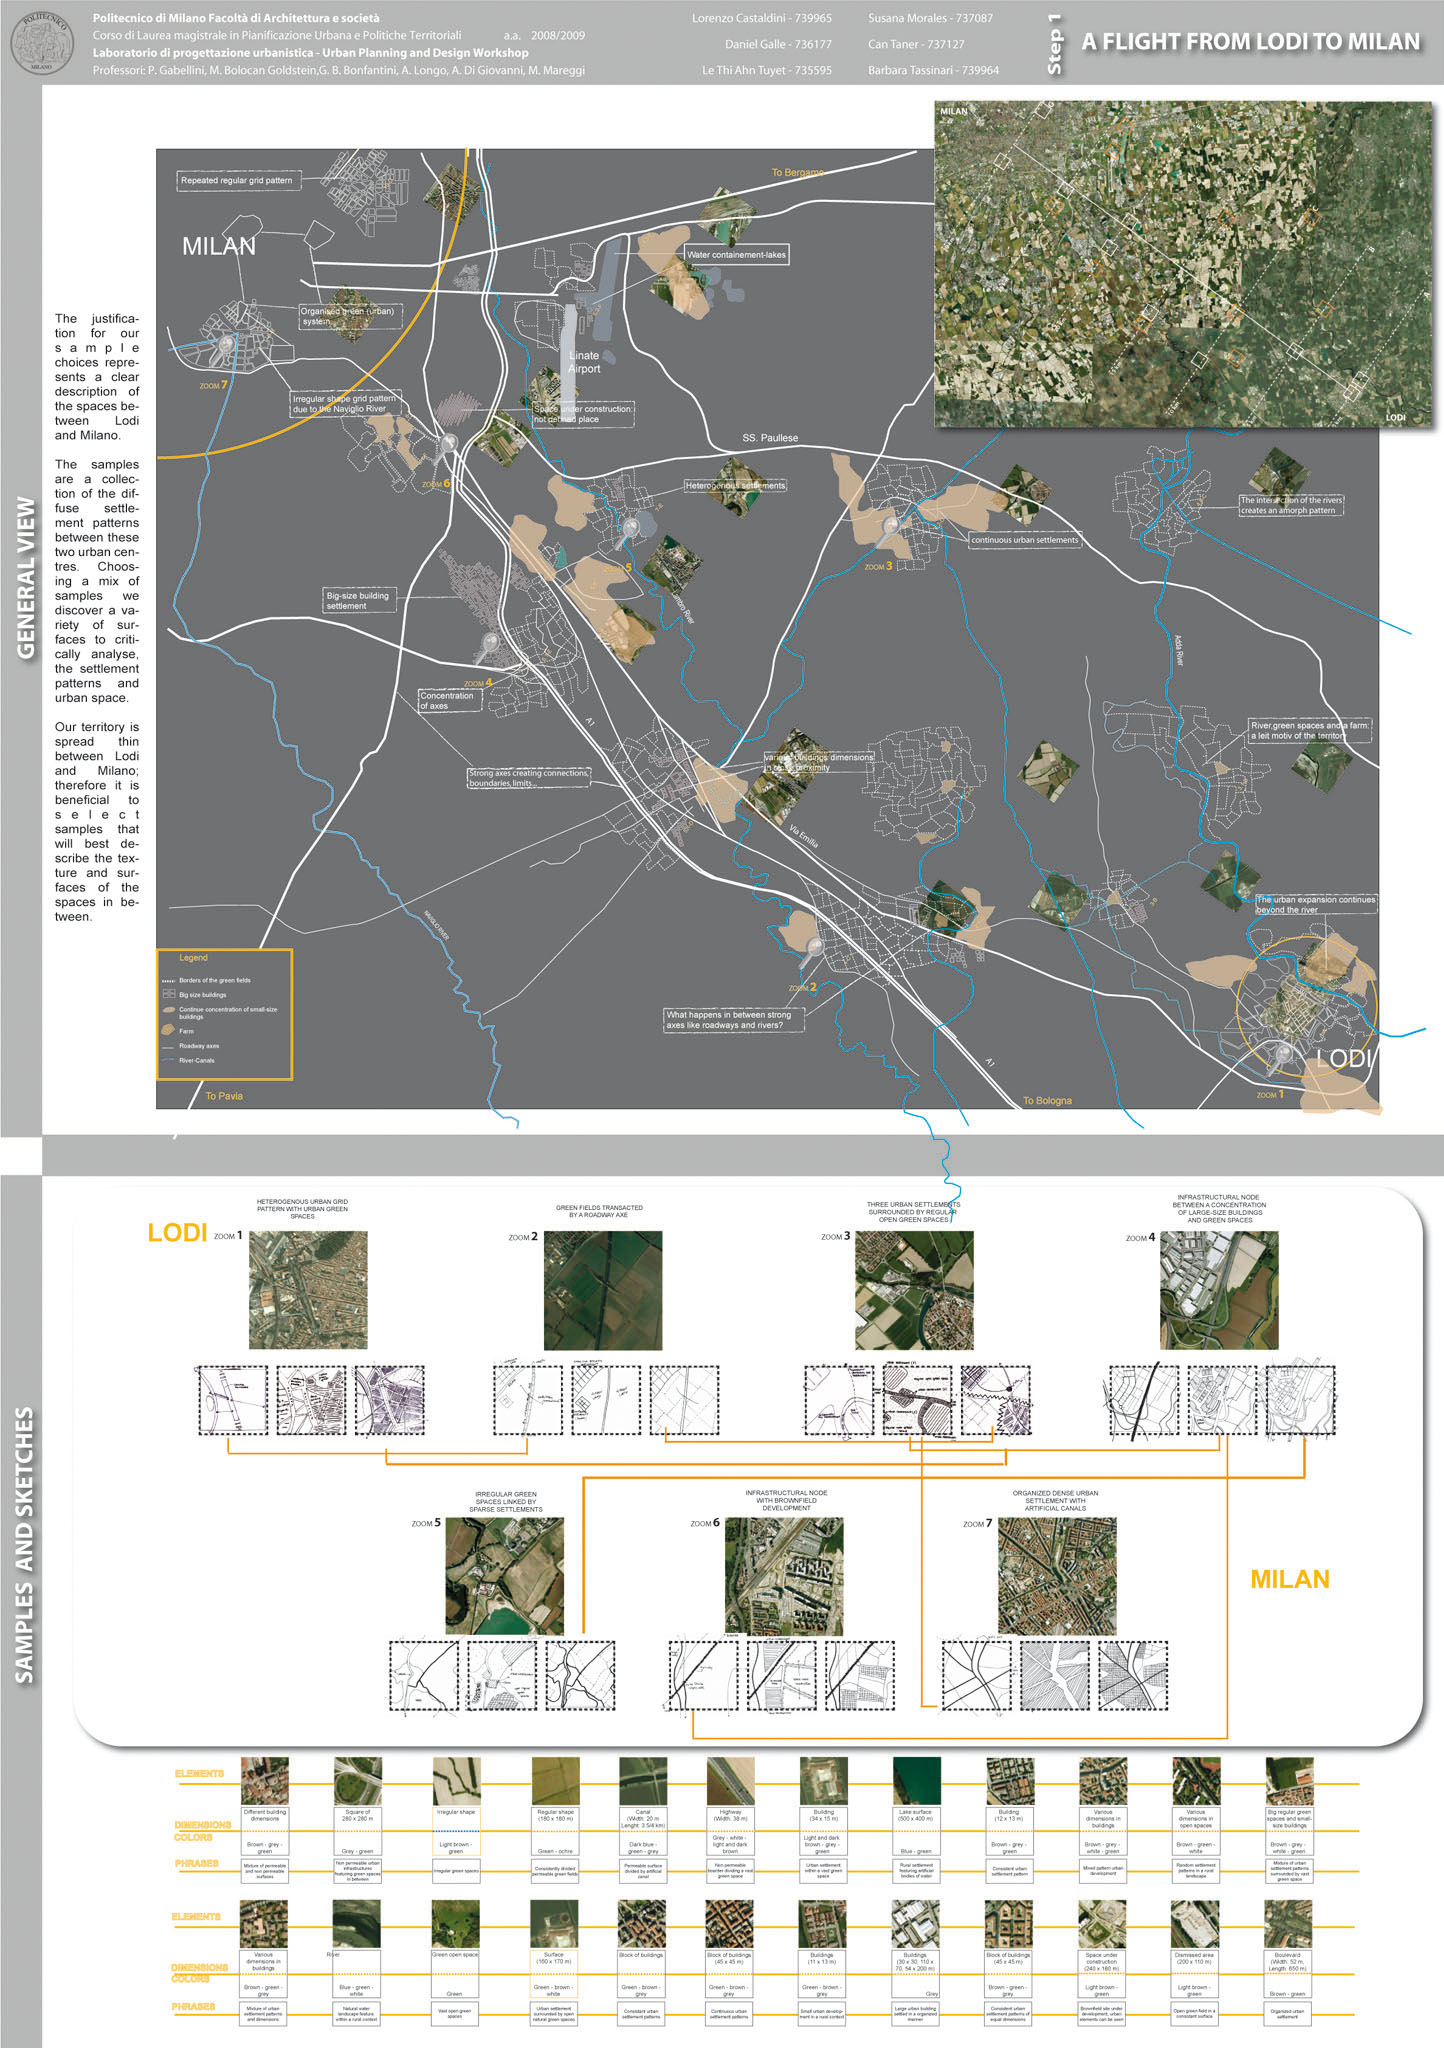
Task: Click the 'To Bergamo' road label
Action: (797, 173)
